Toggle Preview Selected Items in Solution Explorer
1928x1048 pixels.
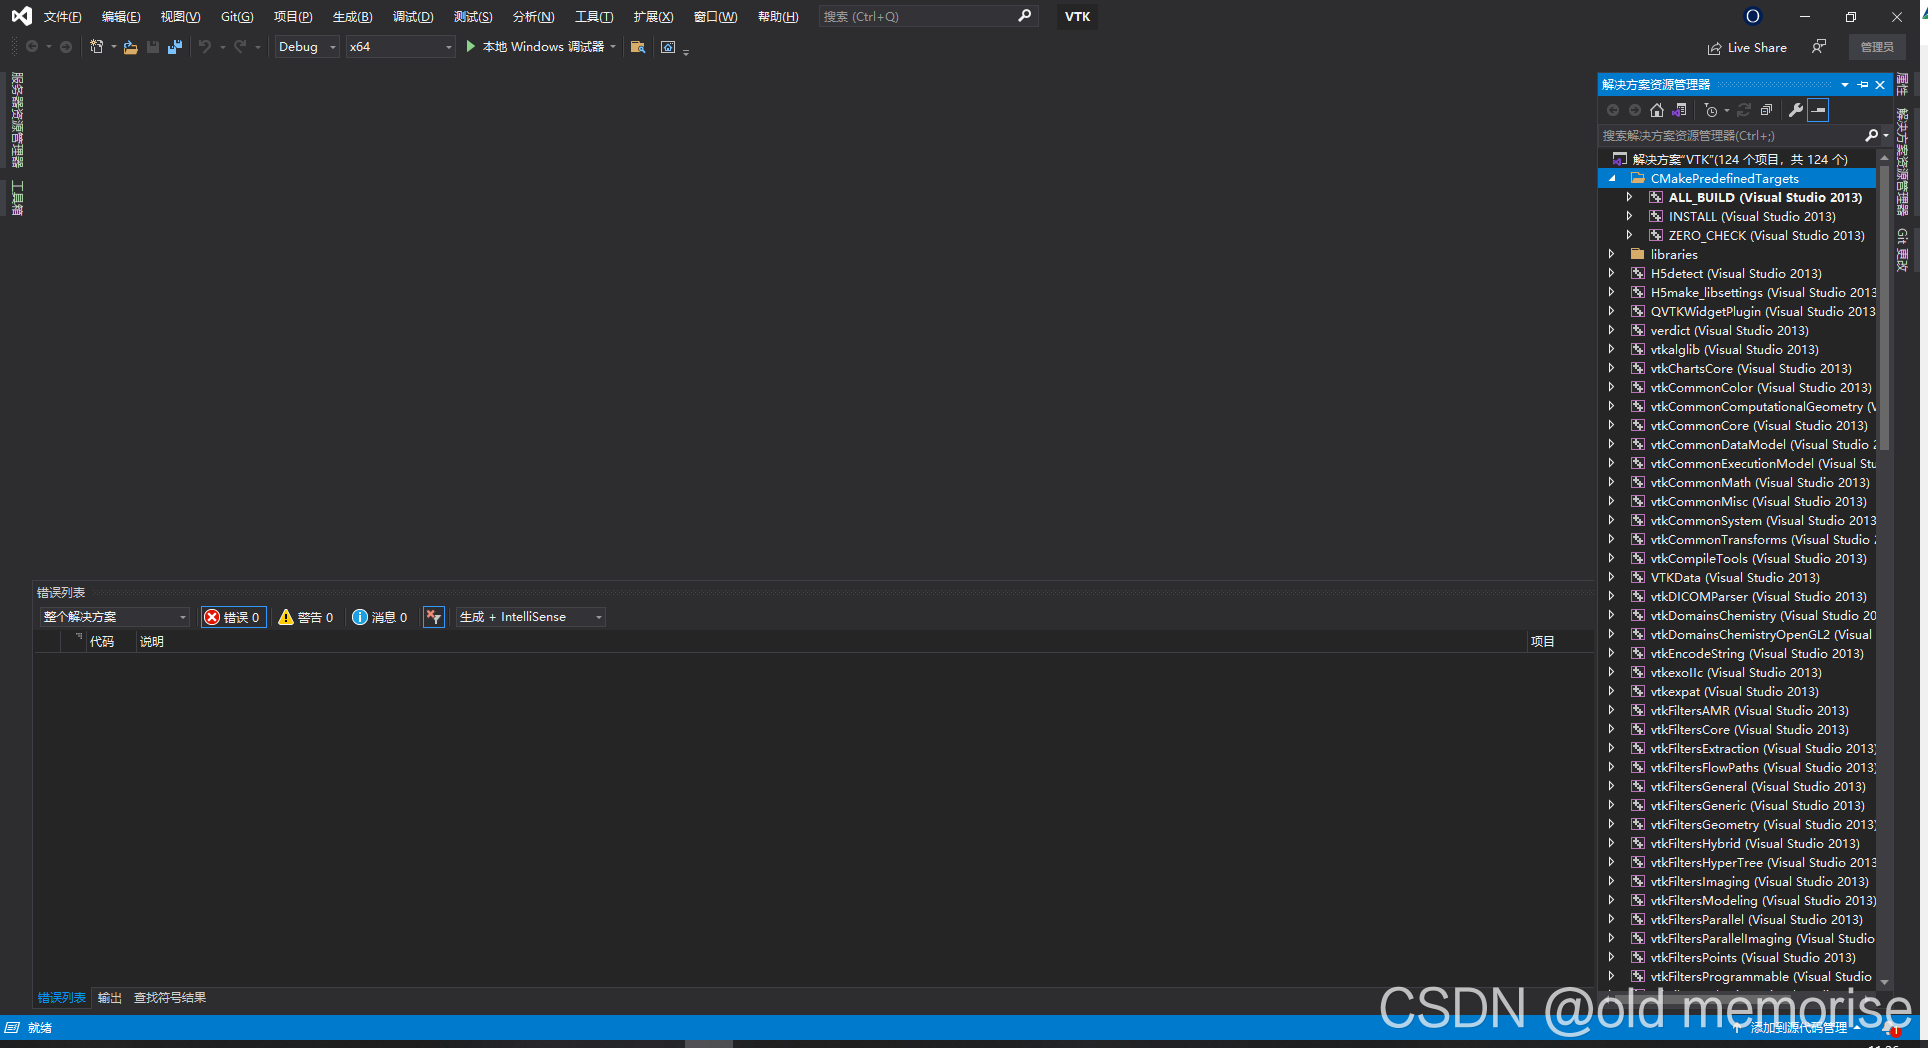click(1819, 110)
